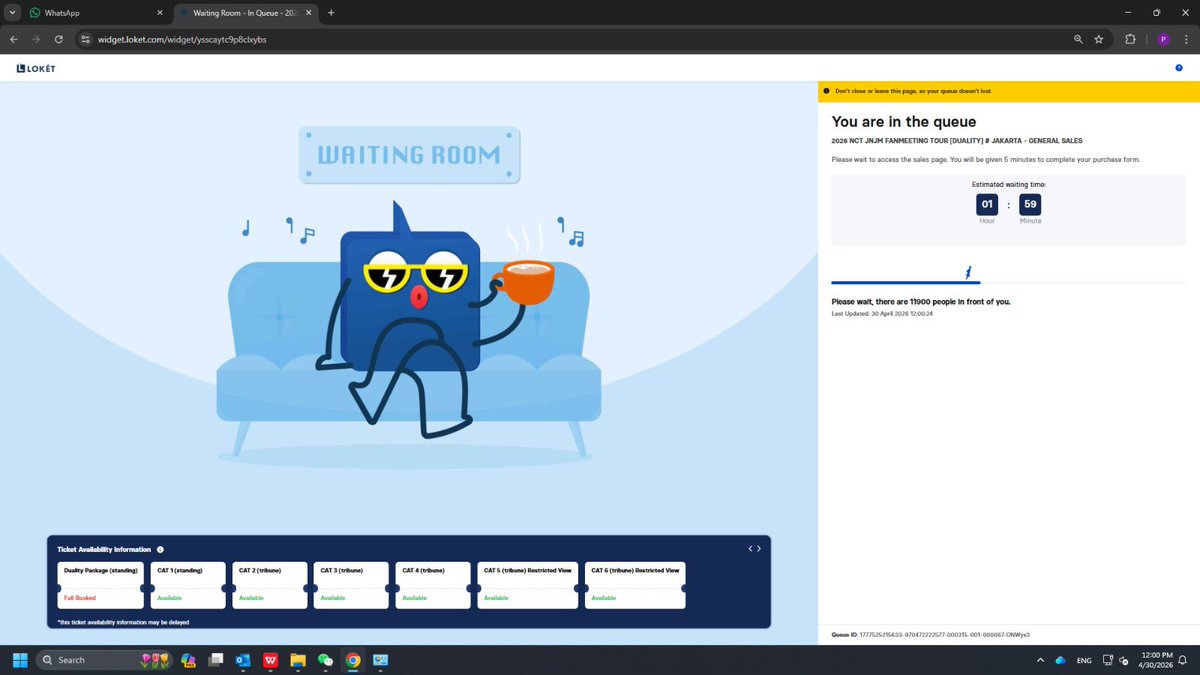1200x675 pixels.
Task: Select the Duality Package (standing) ticket card
Action: pyautogui.click(x=101, y=585)
